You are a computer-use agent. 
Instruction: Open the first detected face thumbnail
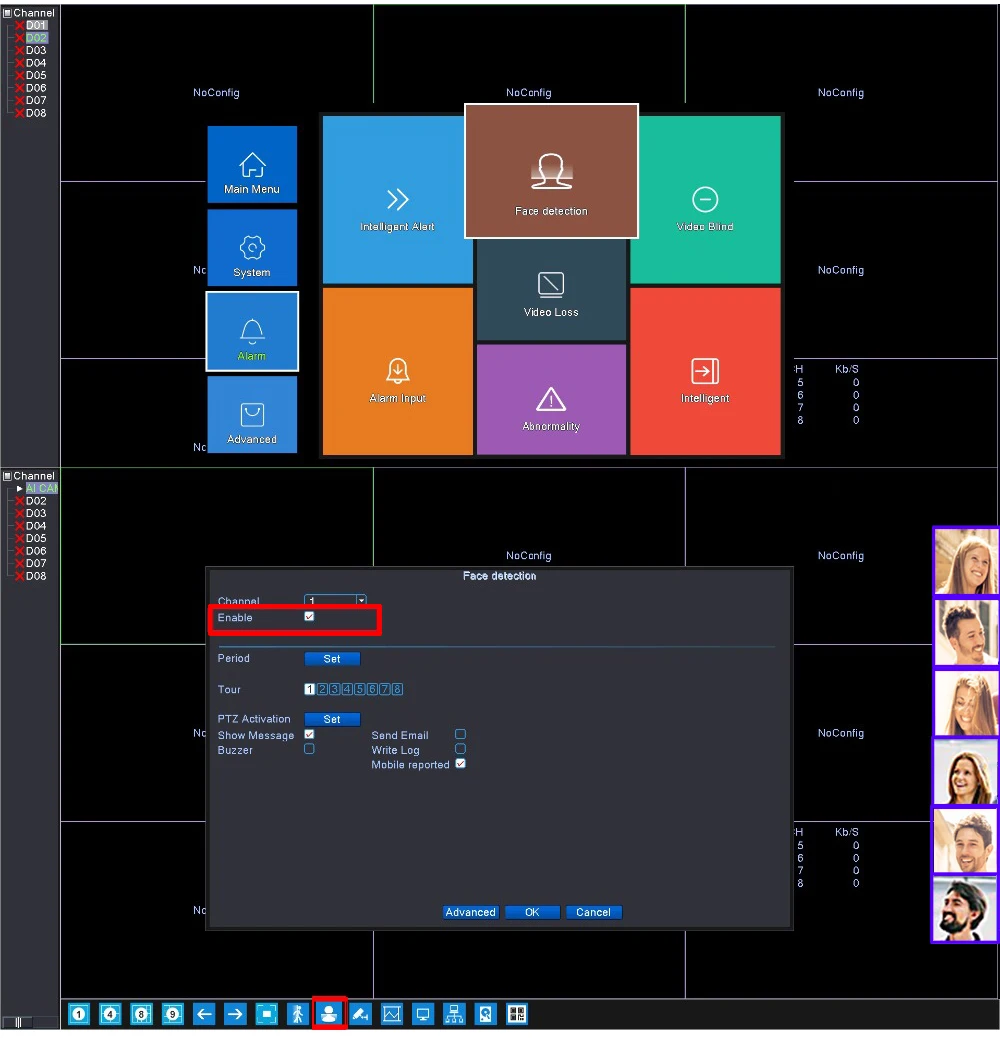coord(966,561)
